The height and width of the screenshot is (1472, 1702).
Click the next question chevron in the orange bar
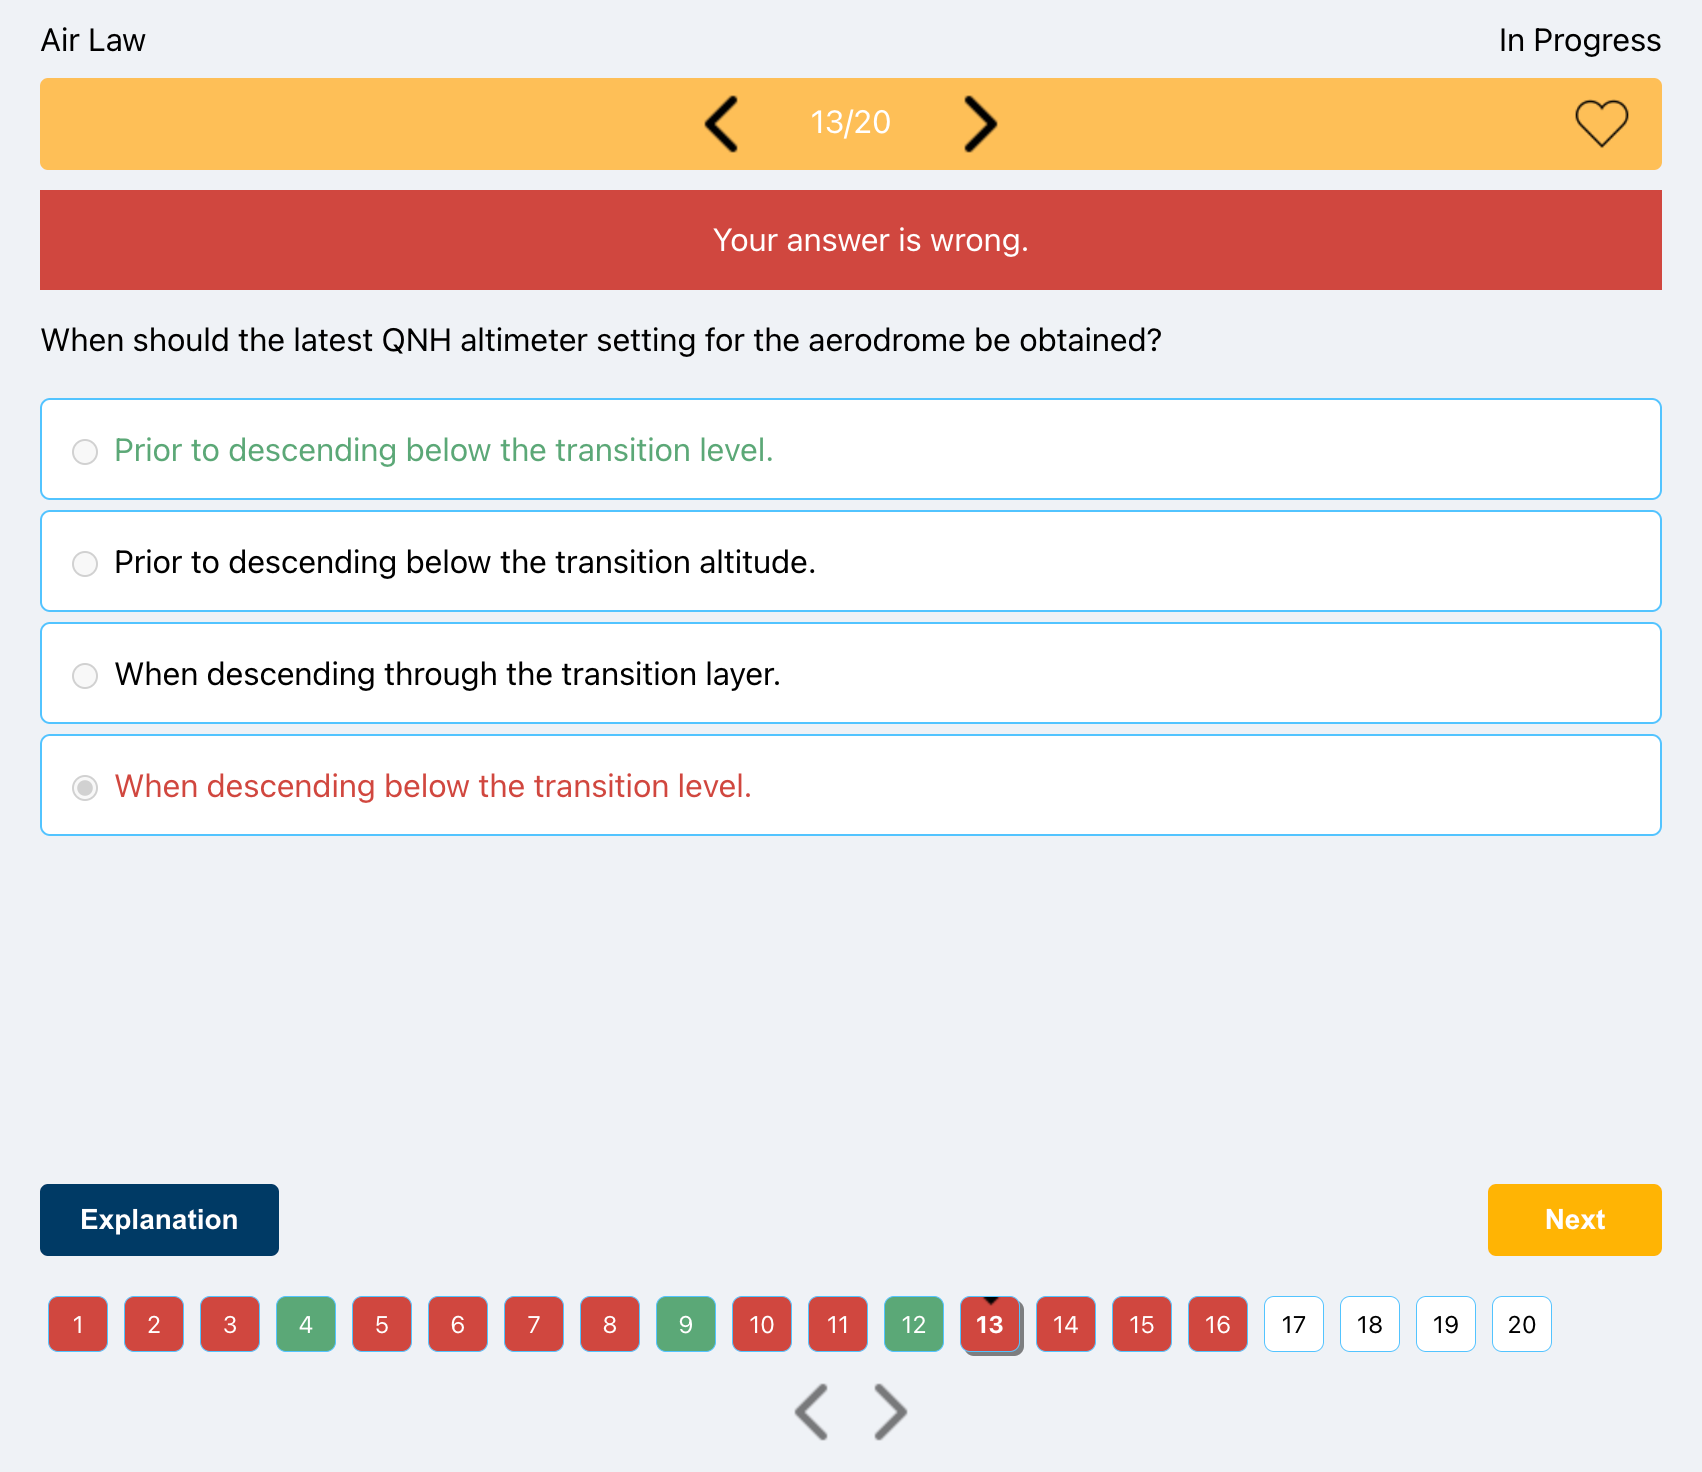[980, 123]
